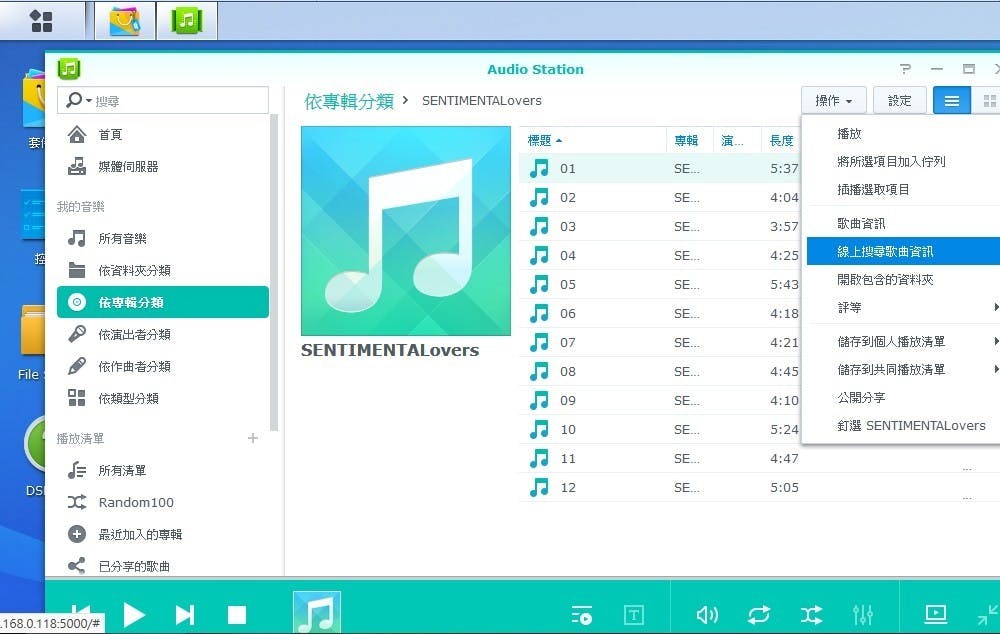Open the 設定 settings dialog
The height and width of the screenshot is (634, 1000).
click(x=899, y=100)
